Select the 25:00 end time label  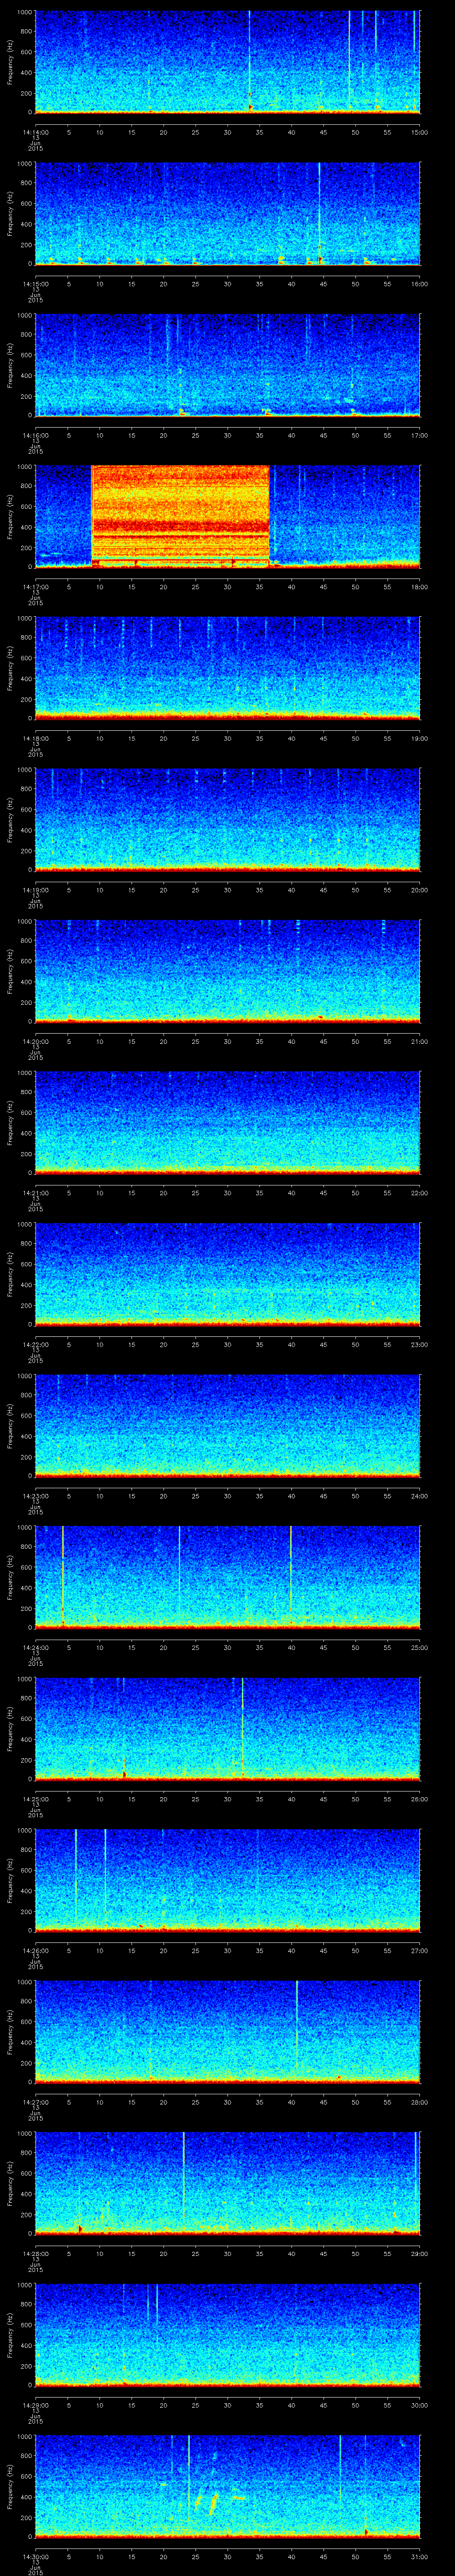tap(419, 1647)
